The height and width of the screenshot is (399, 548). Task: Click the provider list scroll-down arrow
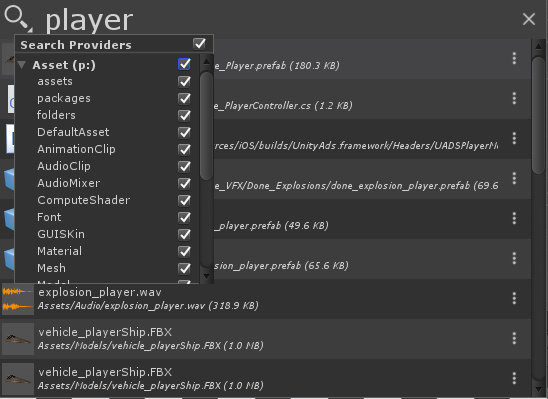click(x=206, y=276)
